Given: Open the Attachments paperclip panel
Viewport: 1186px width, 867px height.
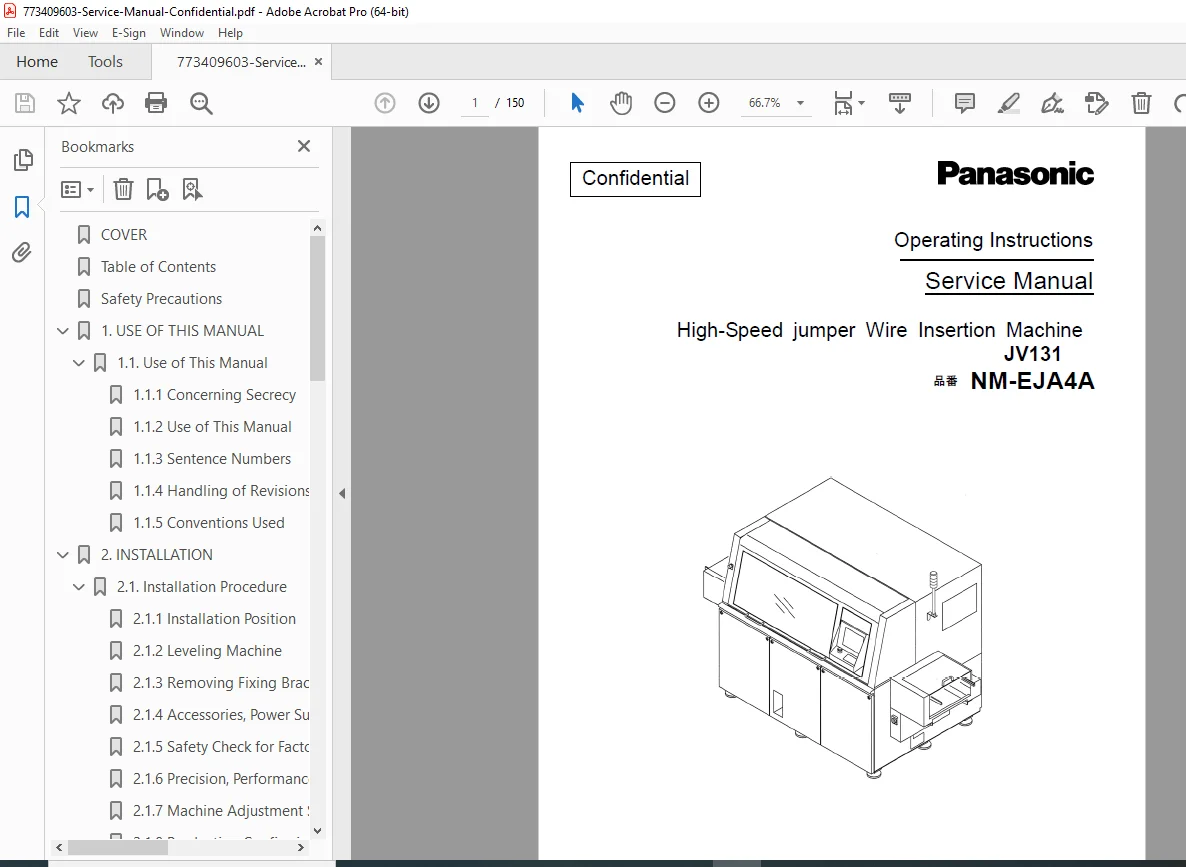Looking at the screenshot, I should point(22,253).
